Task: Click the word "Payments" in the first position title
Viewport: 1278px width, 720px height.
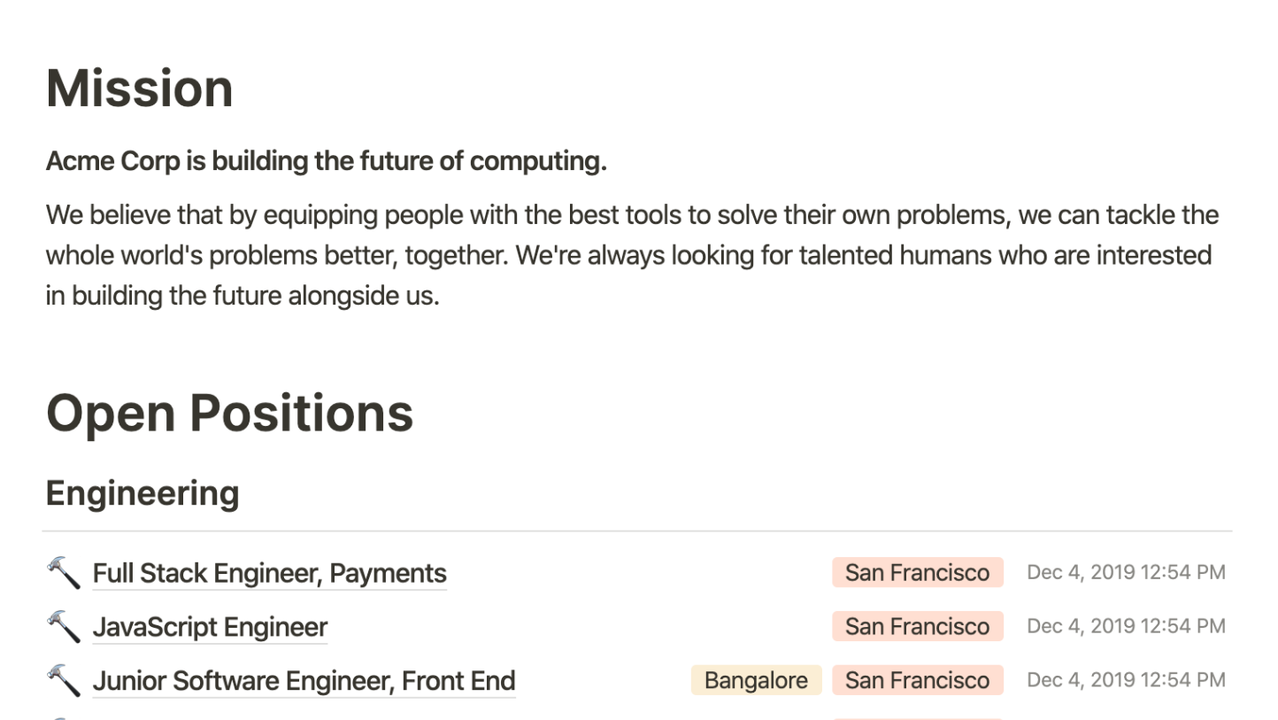Action: (x=388, y=573)
